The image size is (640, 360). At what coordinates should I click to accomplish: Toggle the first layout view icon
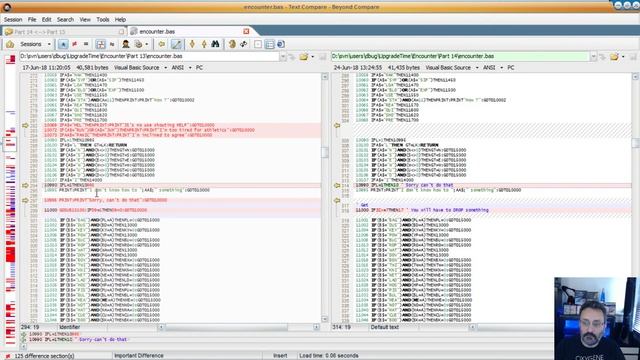(x=258, y=44)
